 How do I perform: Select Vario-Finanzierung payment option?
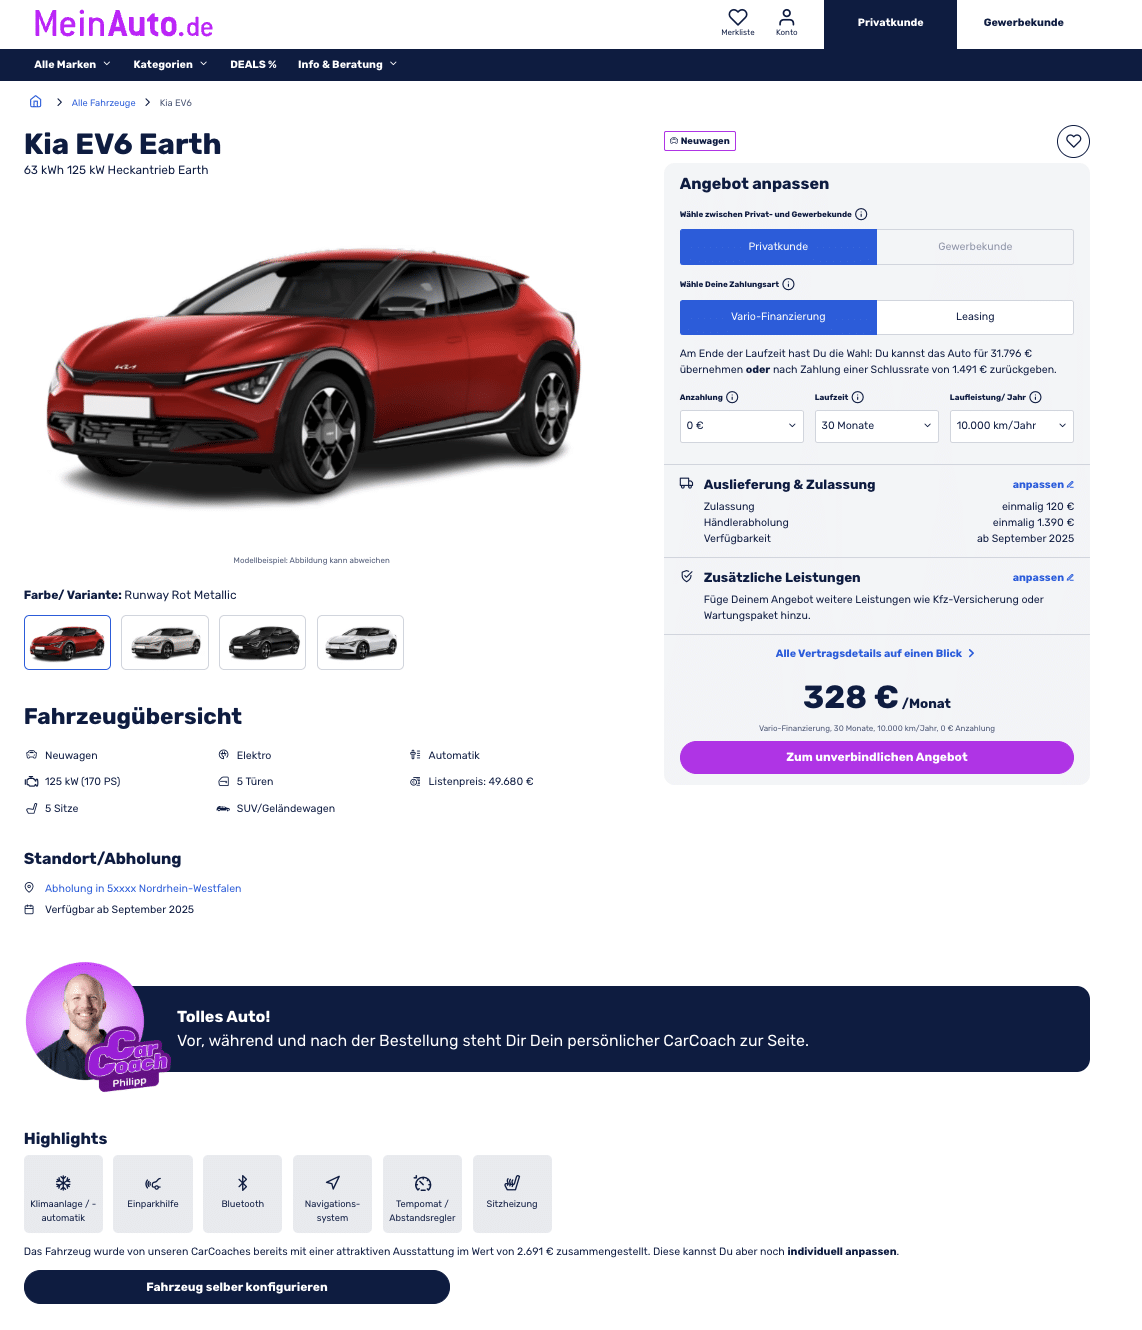point(778,317)
